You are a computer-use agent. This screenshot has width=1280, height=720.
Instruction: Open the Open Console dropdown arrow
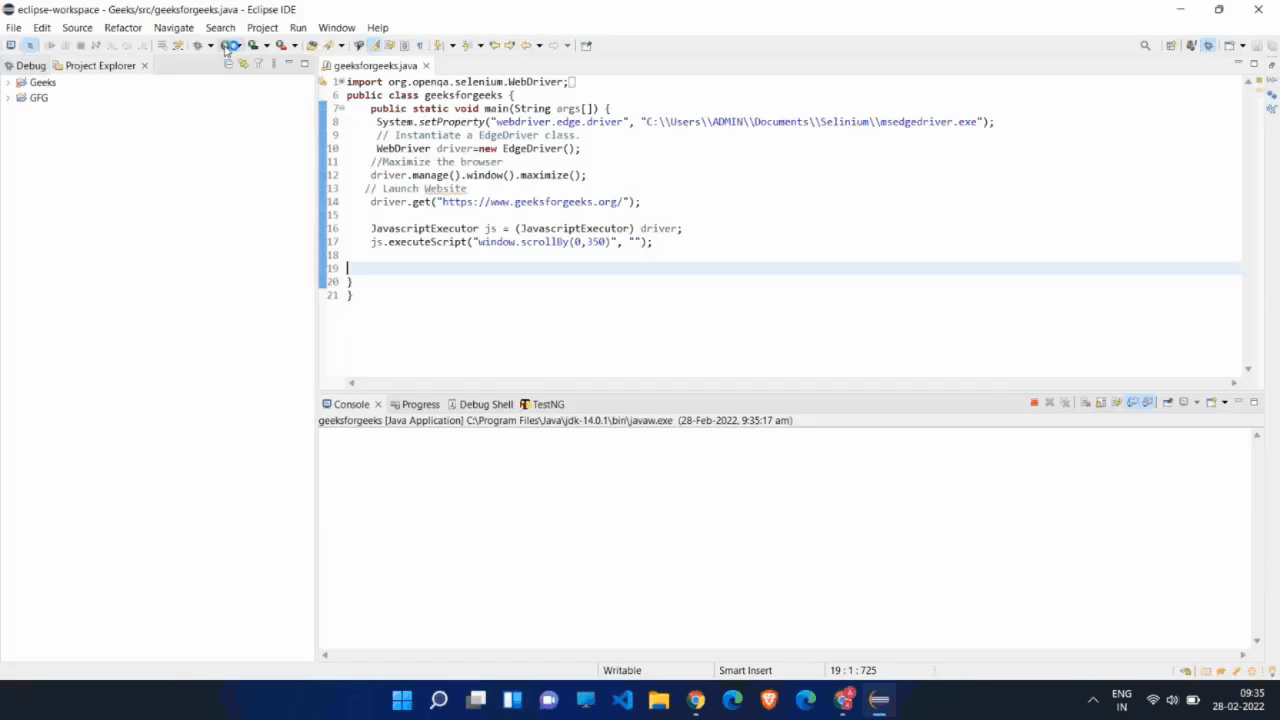click(x=1224, y=402)
